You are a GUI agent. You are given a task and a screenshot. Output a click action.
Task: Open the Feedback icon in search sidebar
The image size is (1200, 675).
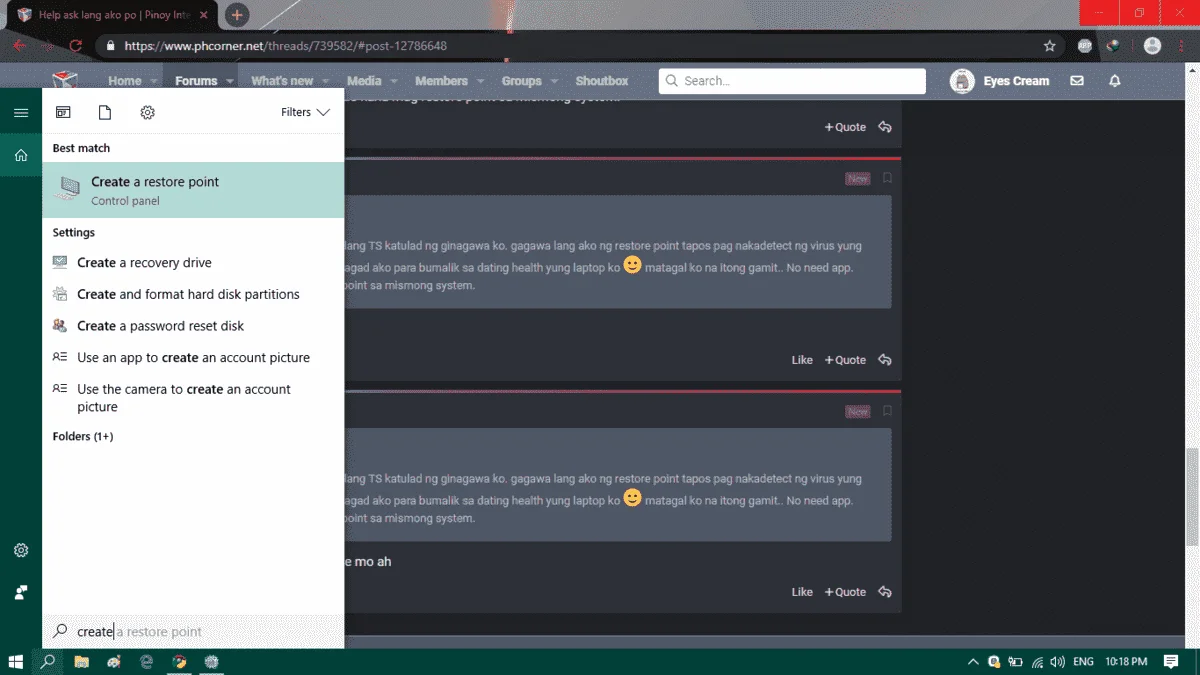point(20,592)
